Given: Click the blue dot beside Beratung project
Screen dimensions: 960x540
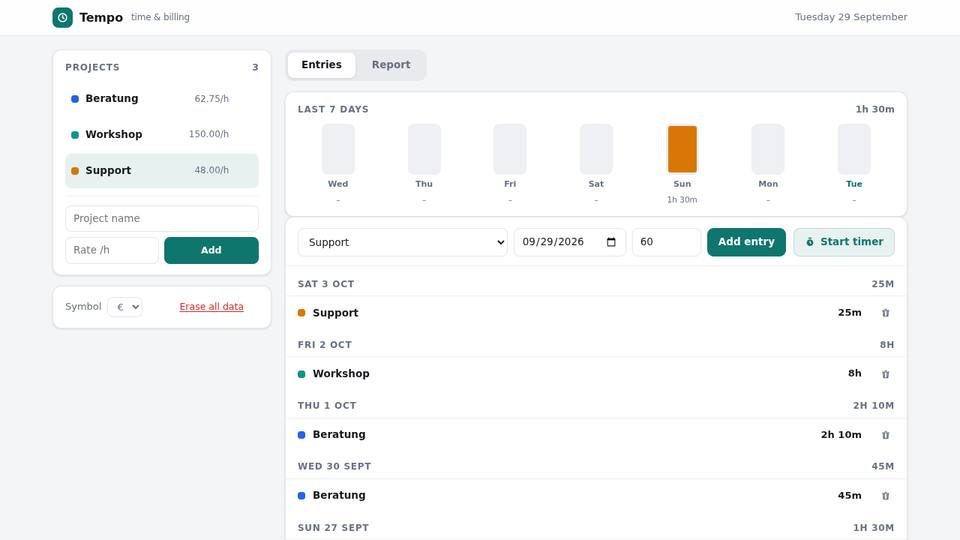Looking at the screenshot, I should 75,99.
